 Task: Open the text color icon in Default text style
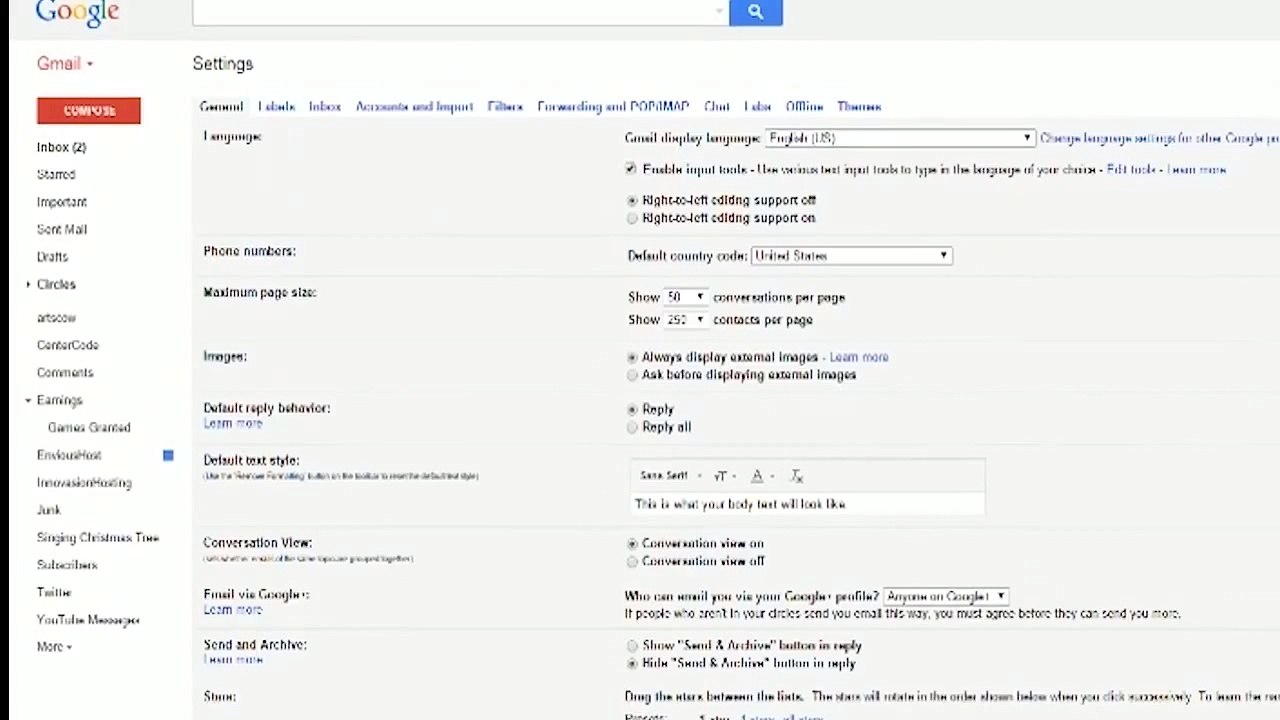click(760, 476)
